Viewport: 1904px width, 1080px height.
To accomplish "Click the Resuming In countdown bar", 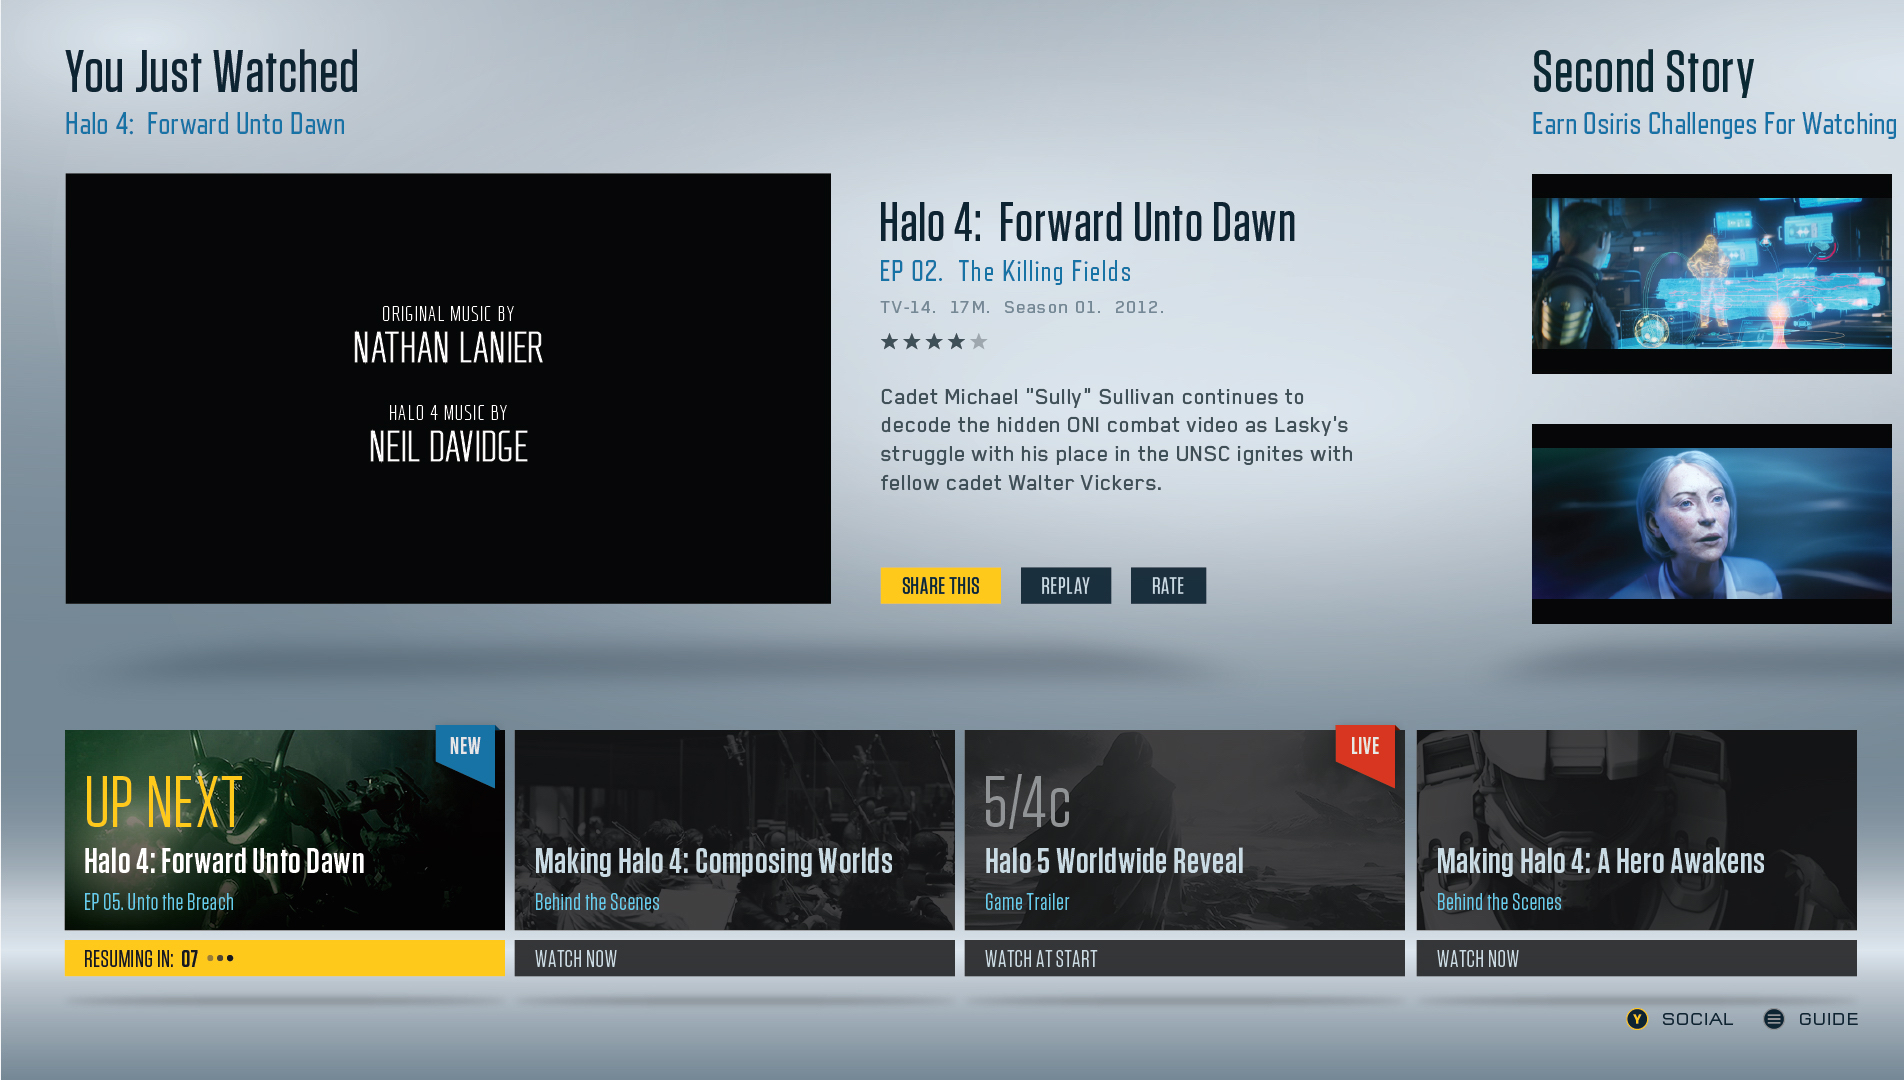I will click(284, 958).
